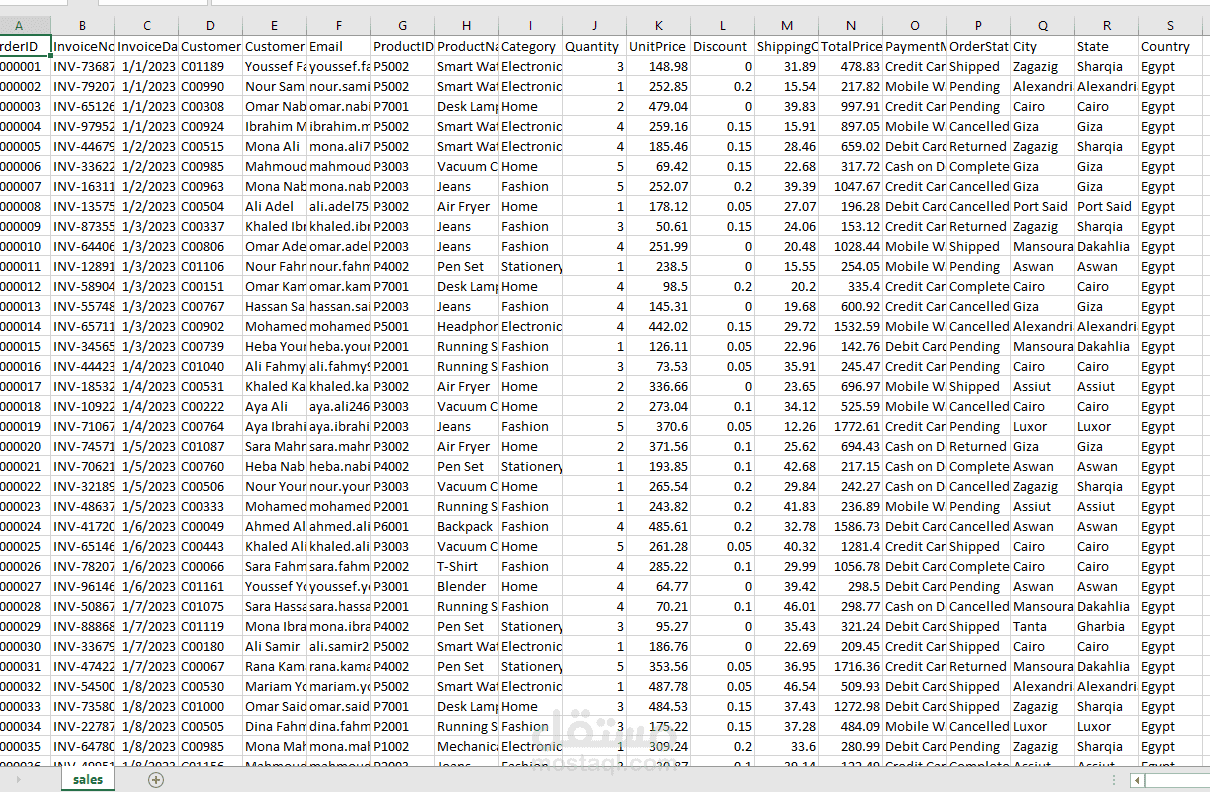
Task: Select column B header
Action: 82,26
